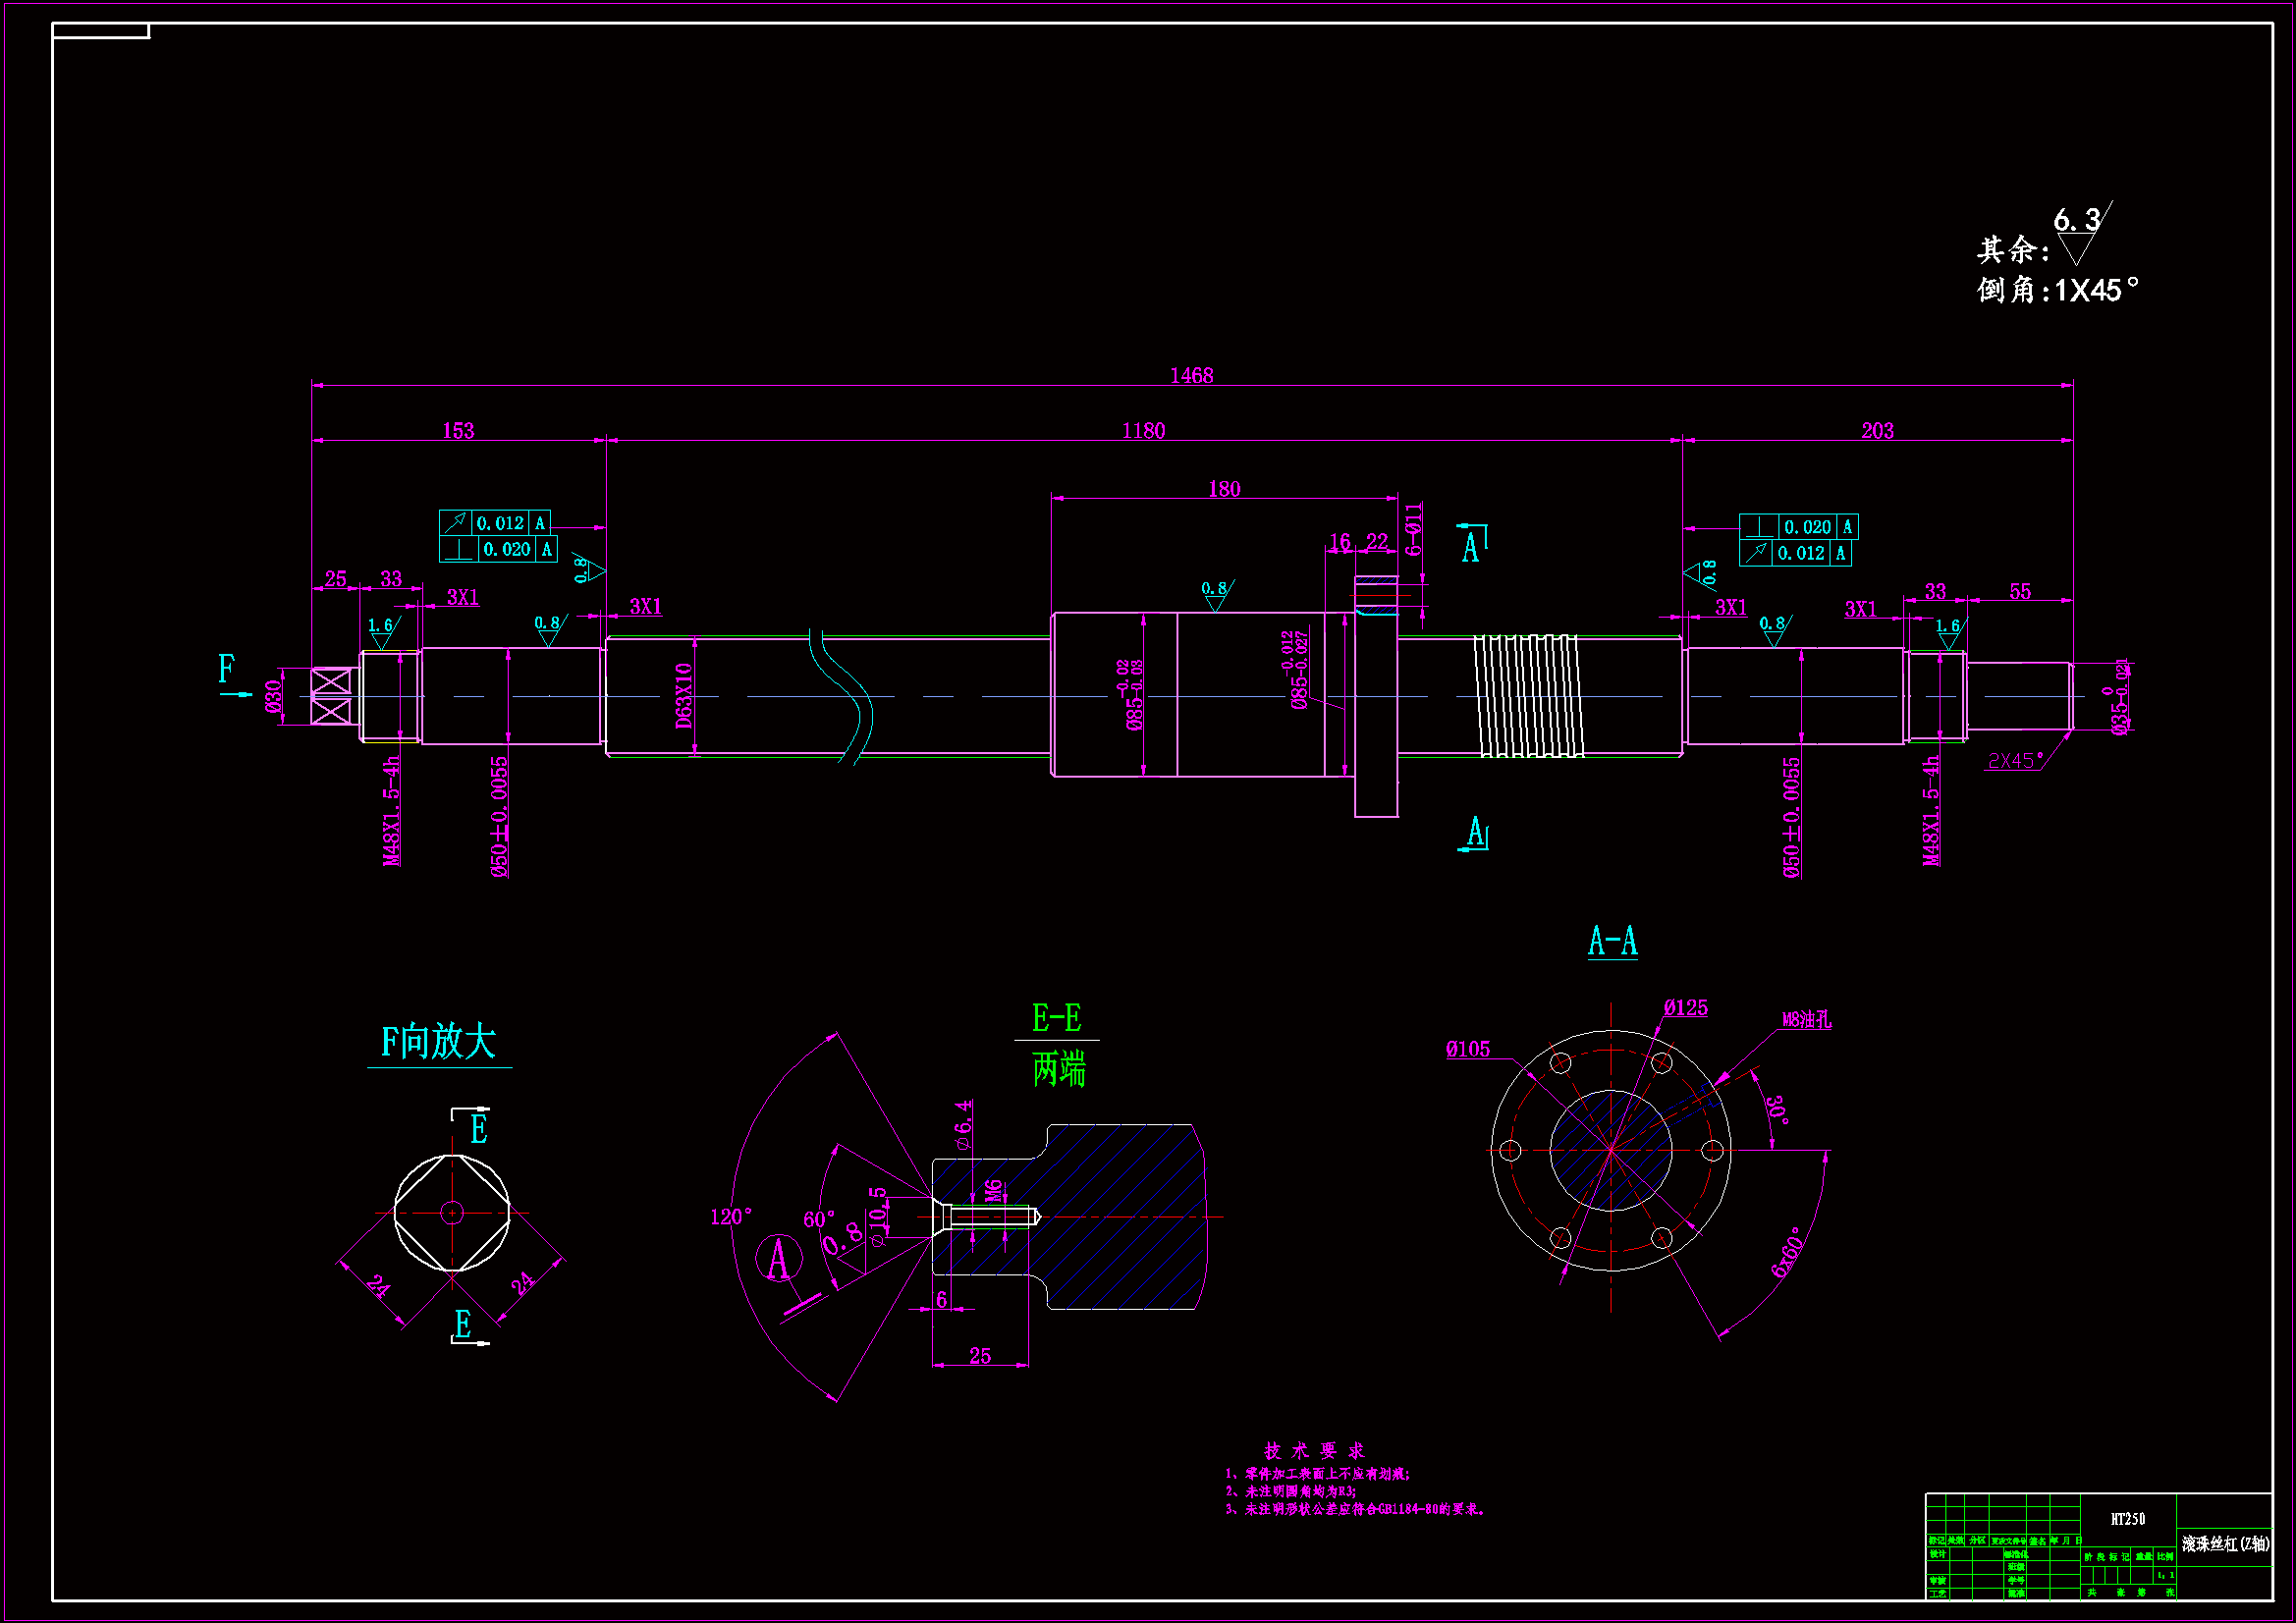This screenshot has width=2296, height=1623.
Task: Select the A-A section view title
Action: pos(1612,941)
